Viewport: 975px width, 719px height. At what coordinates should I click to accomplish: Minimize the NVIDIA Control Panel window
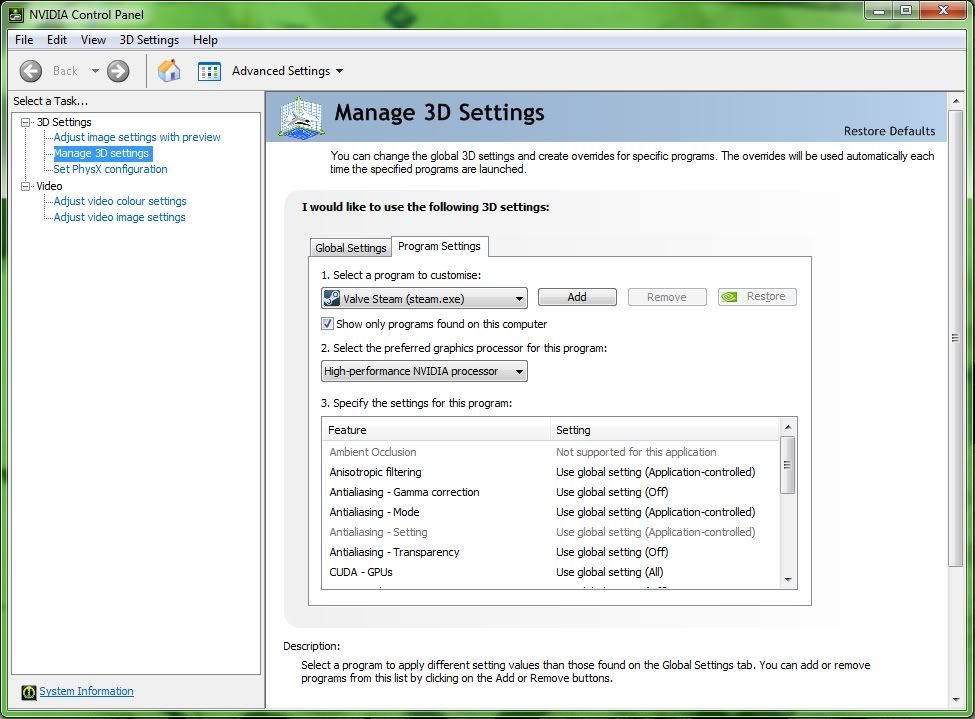click(879, 11)
